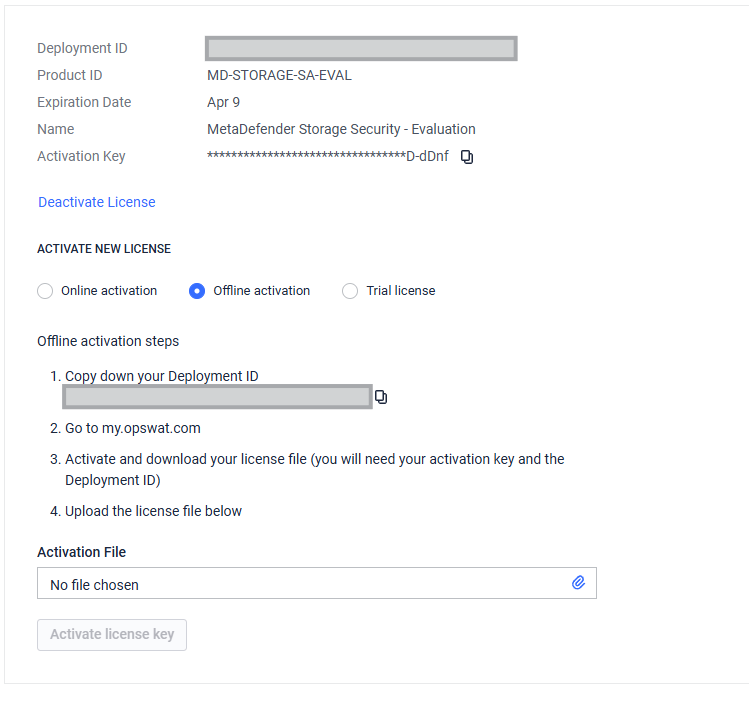
Task: Select the Online activation radio button
Action: click(45, 291)
